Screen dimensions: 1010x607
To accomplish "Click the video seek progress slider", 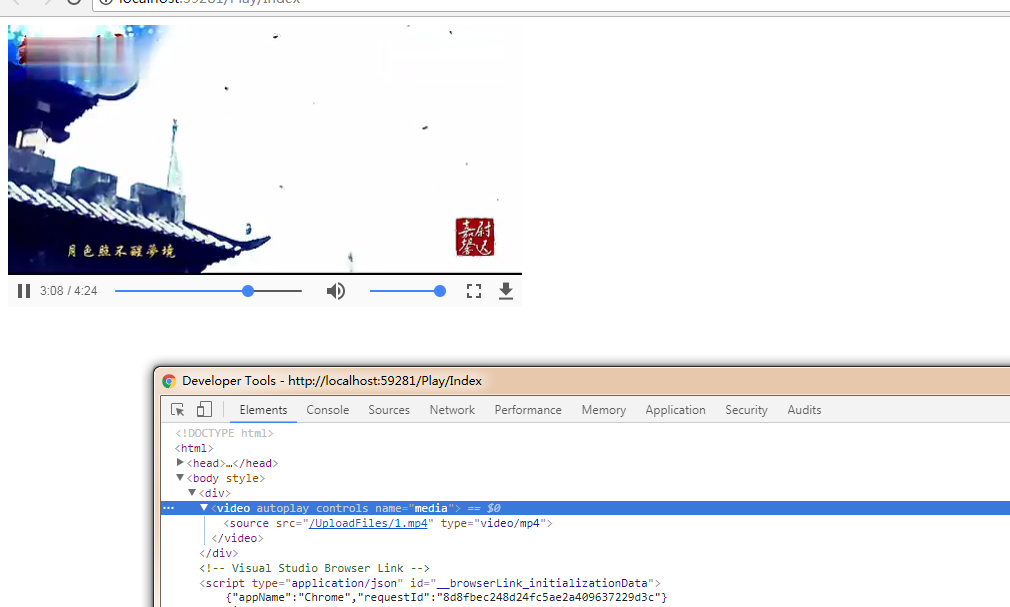I will click(208, 291).
